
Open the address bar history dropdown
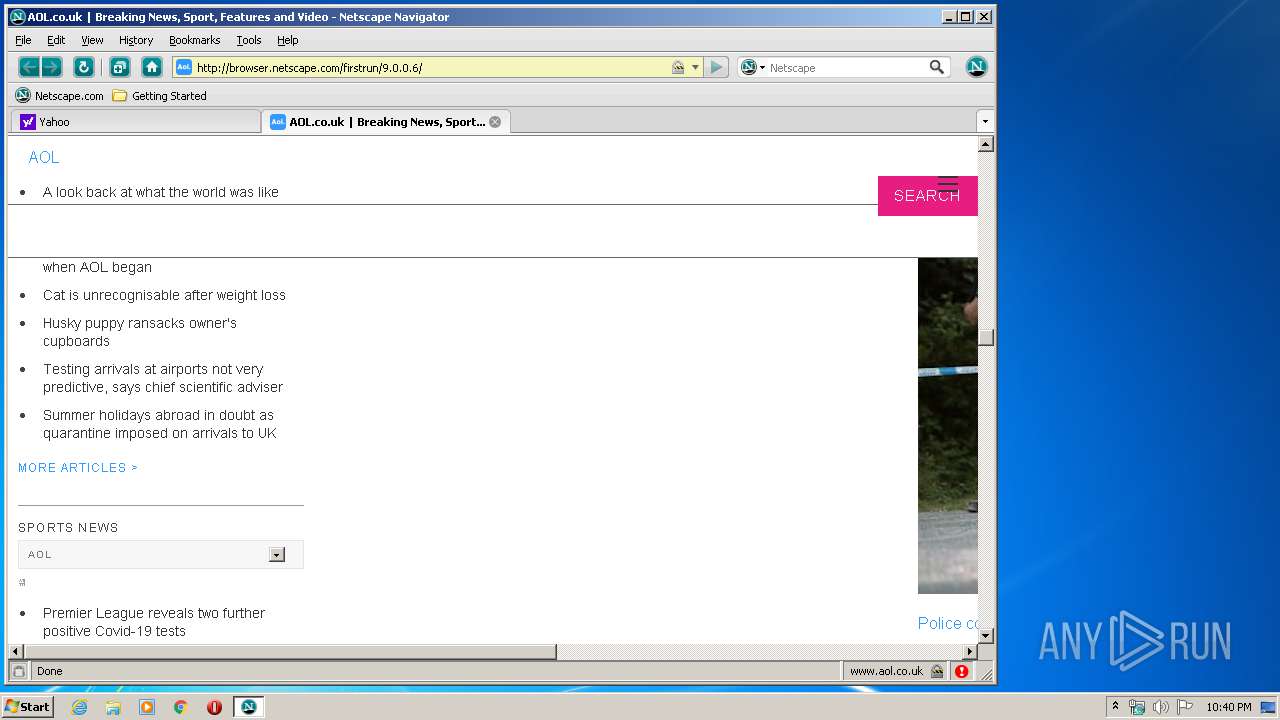696,67
